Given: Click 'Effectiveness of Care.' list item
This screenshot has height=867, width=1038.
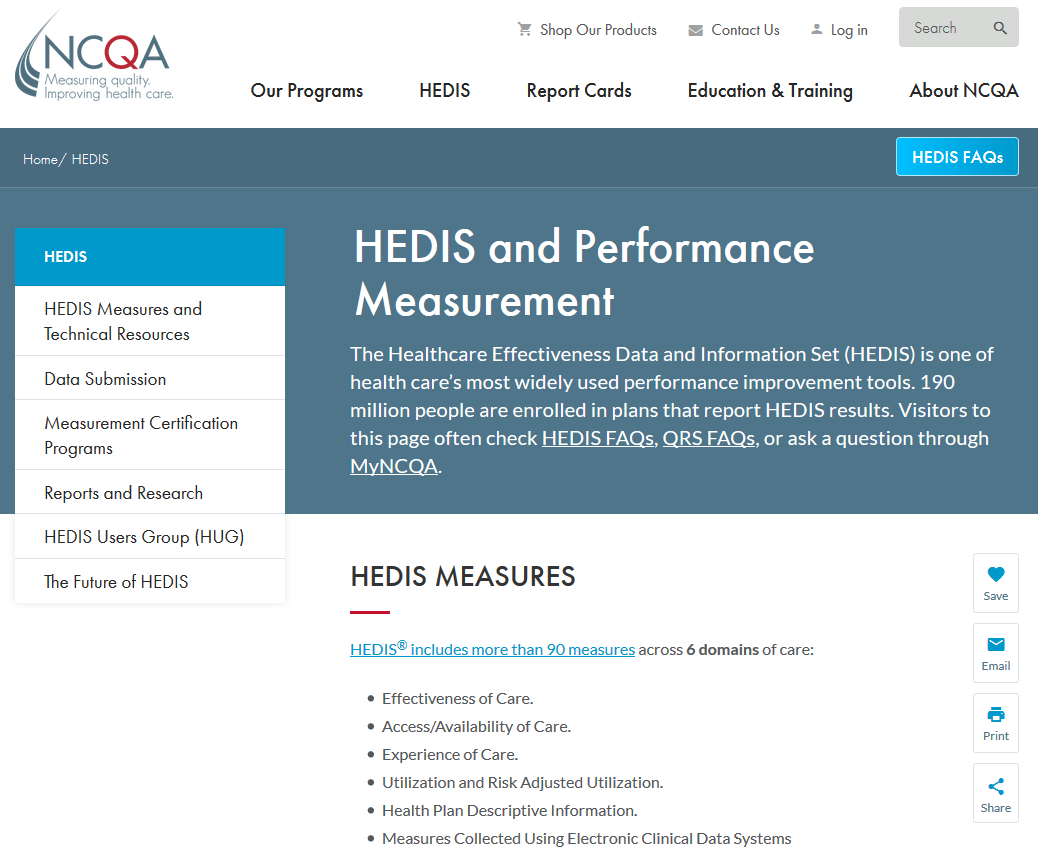Looking at the screenshot, I should click(457, 699).
